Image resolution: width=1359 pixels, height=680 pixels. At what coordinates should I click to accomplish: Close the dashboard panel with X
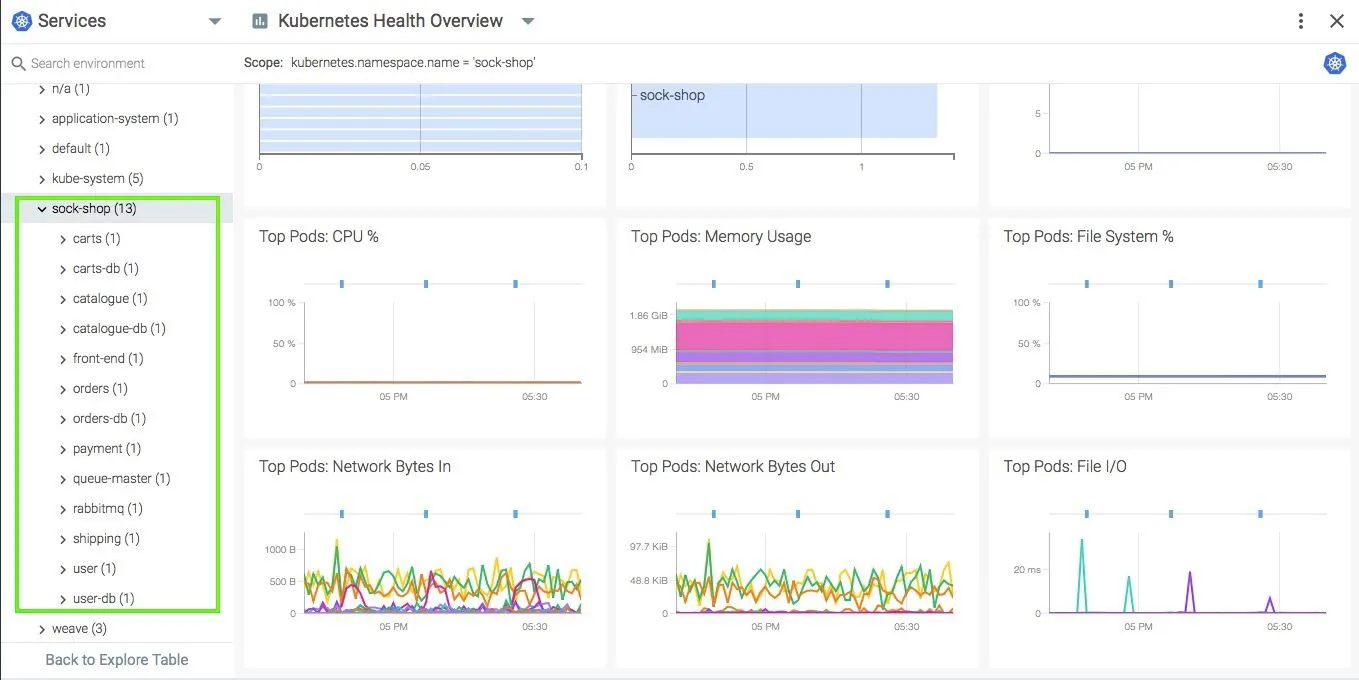tap(1336, 21)
